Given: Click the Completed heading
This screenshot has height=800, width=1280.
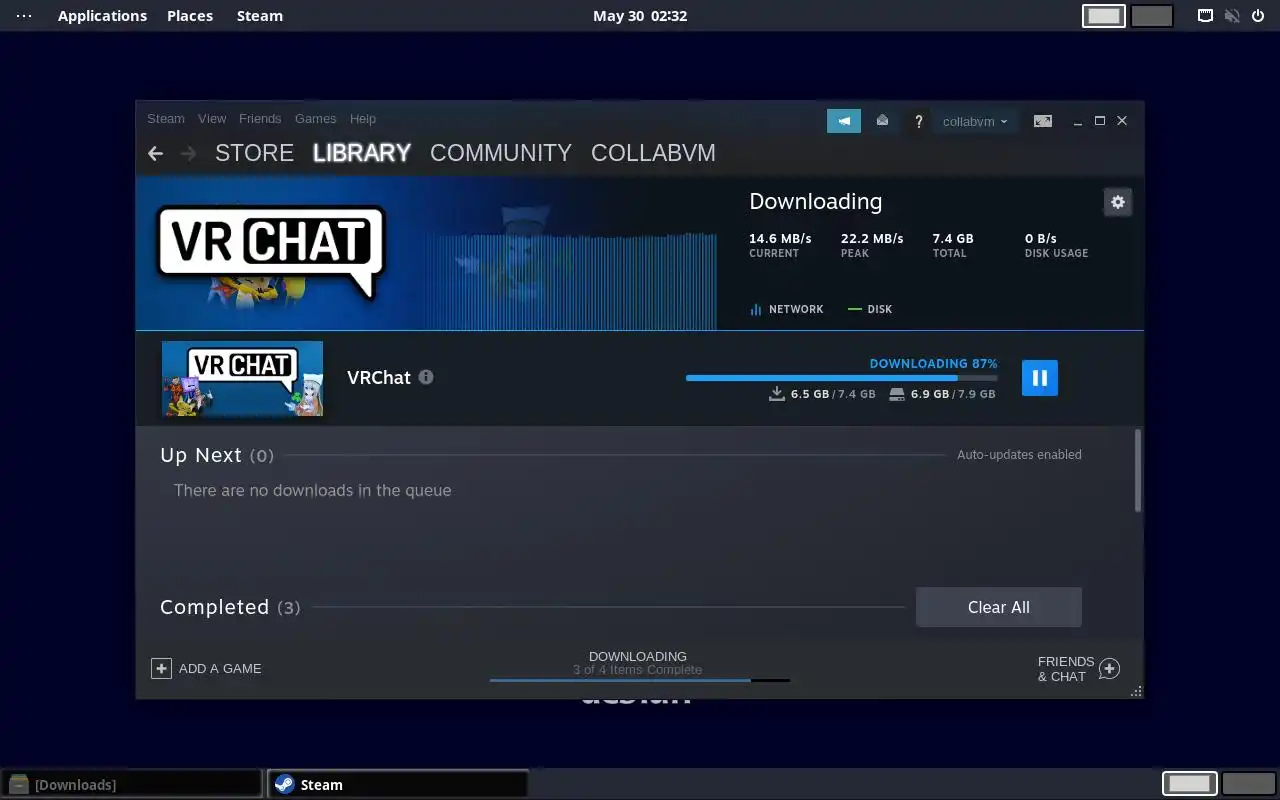Looking at the screenshot, I should pyautogui.click(x=215, y=607).
